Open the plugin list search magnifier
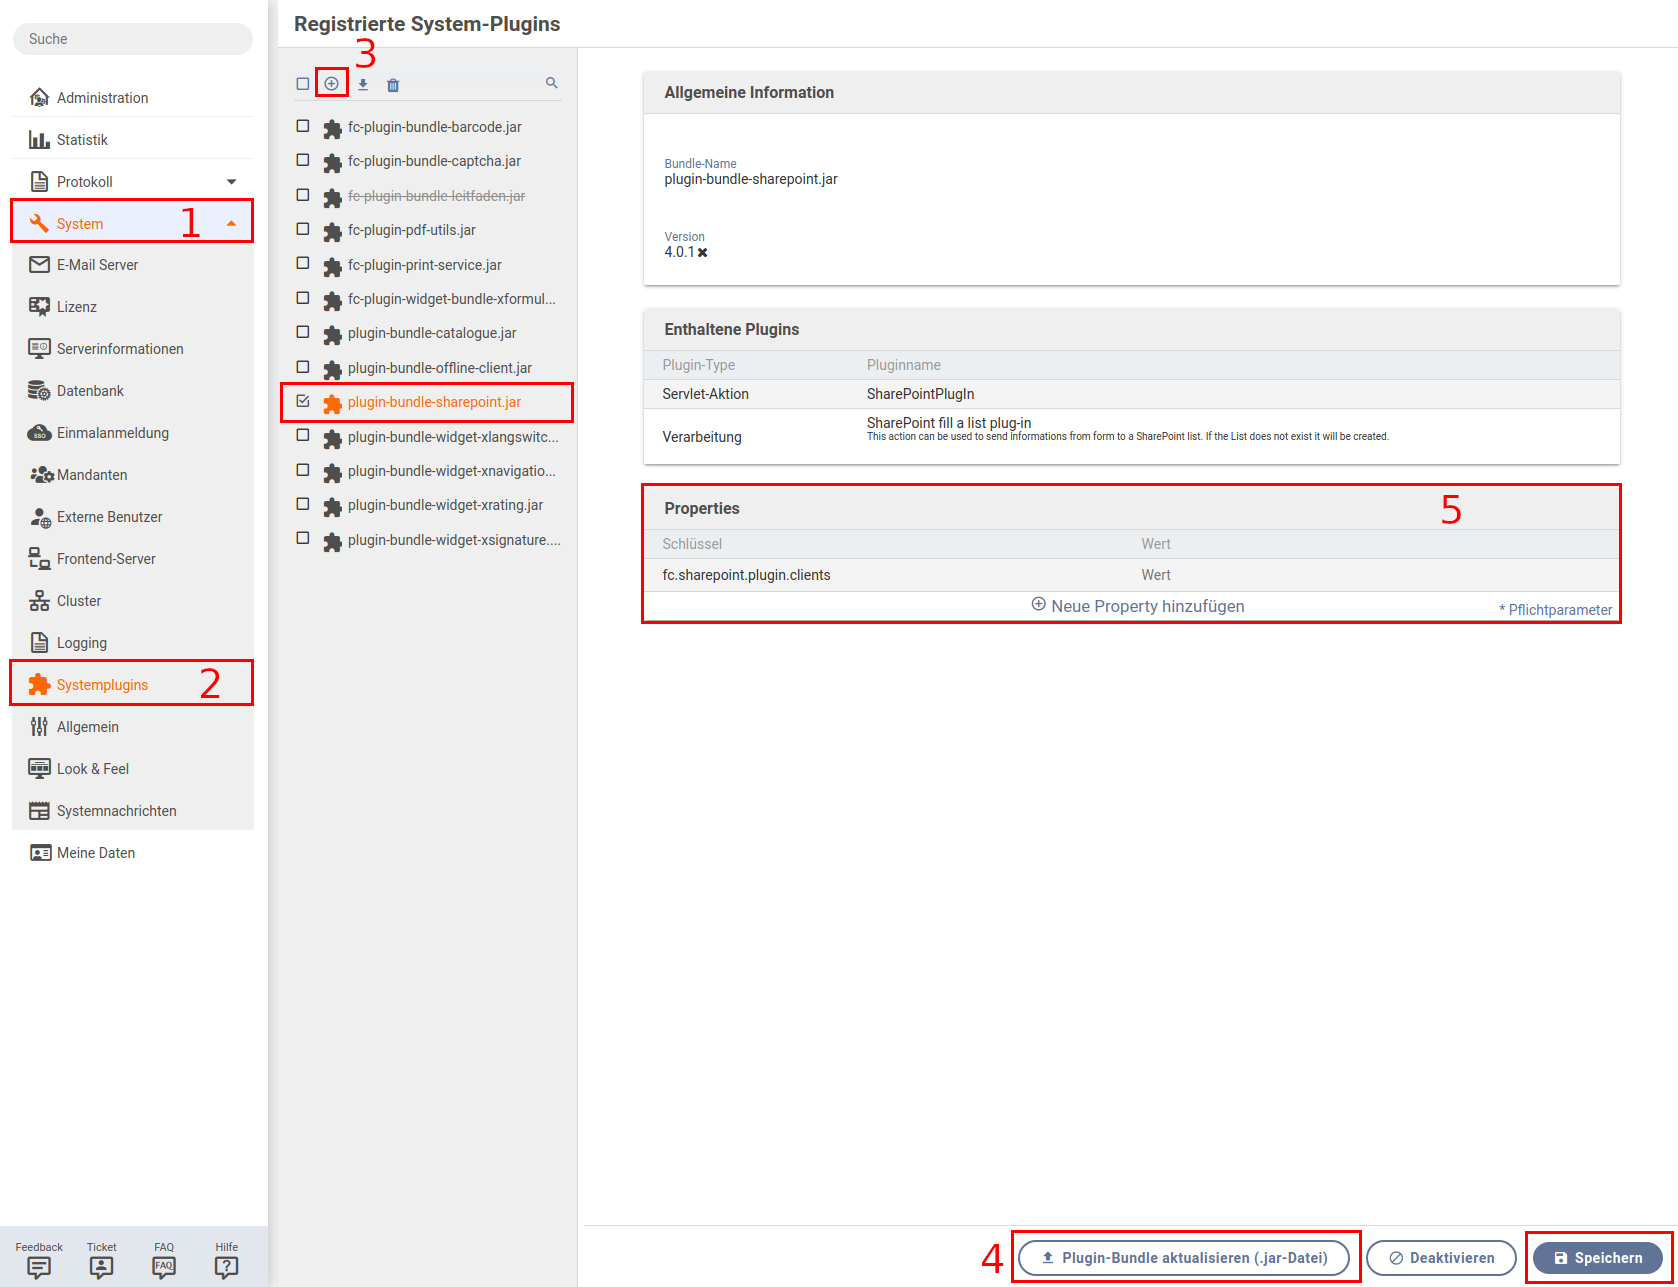Image resolution: width=1678 pixels, height=1287 pixels. [551, 83]
